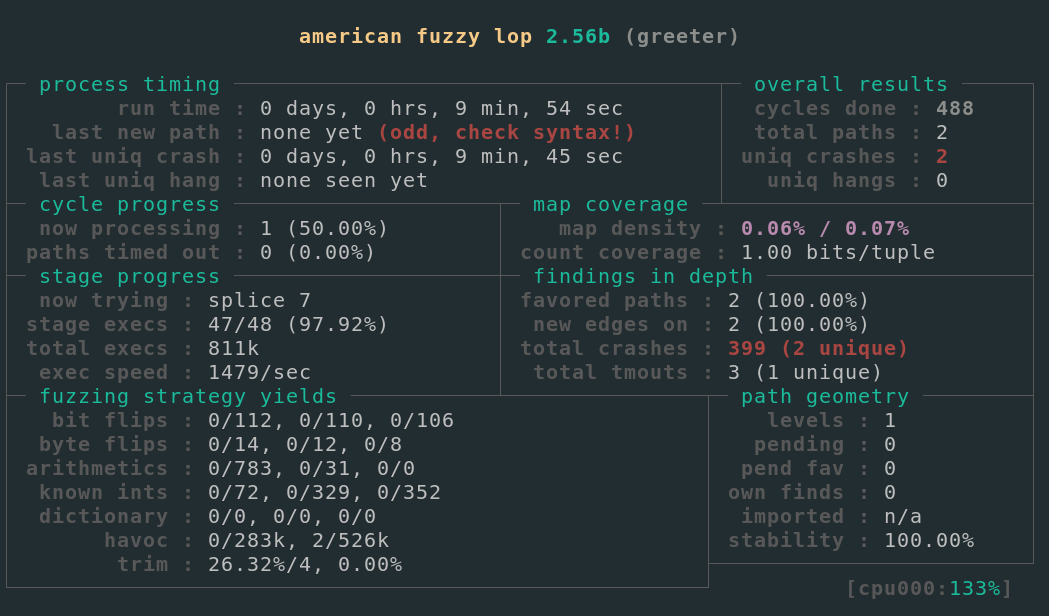Select the red uniq crashes count
The height and width of the screenshot is (616, 1049).
pos(942,157)
